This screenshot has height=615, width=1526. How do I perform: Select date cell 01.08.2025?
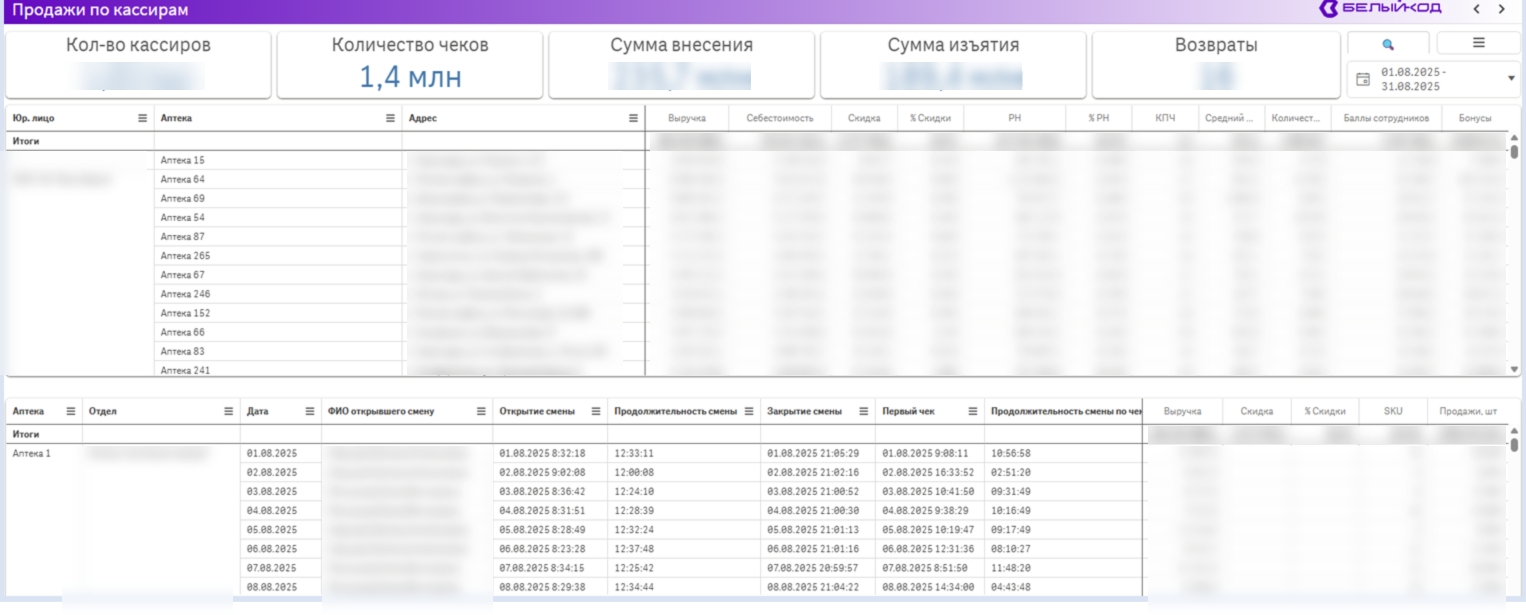(272, 453)
